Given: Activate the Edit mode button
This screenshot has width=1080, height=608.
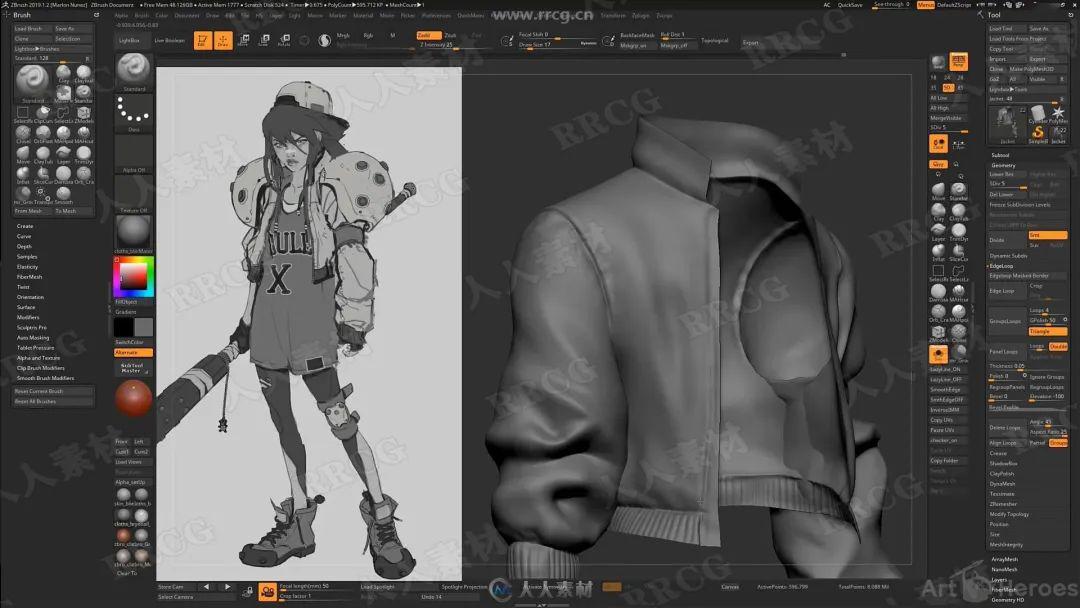Looking at the screenshot, I should click(202, 41).
